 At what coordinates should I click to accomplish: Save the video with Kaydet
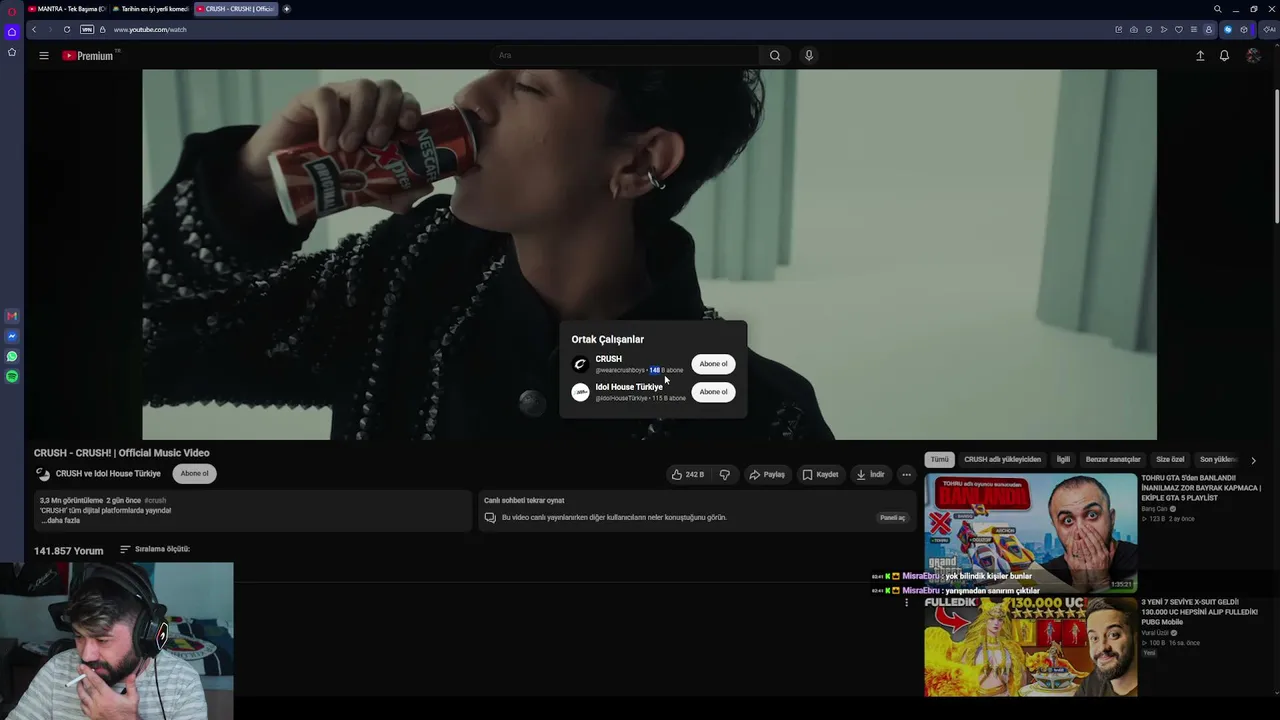[x=820, y=474]
